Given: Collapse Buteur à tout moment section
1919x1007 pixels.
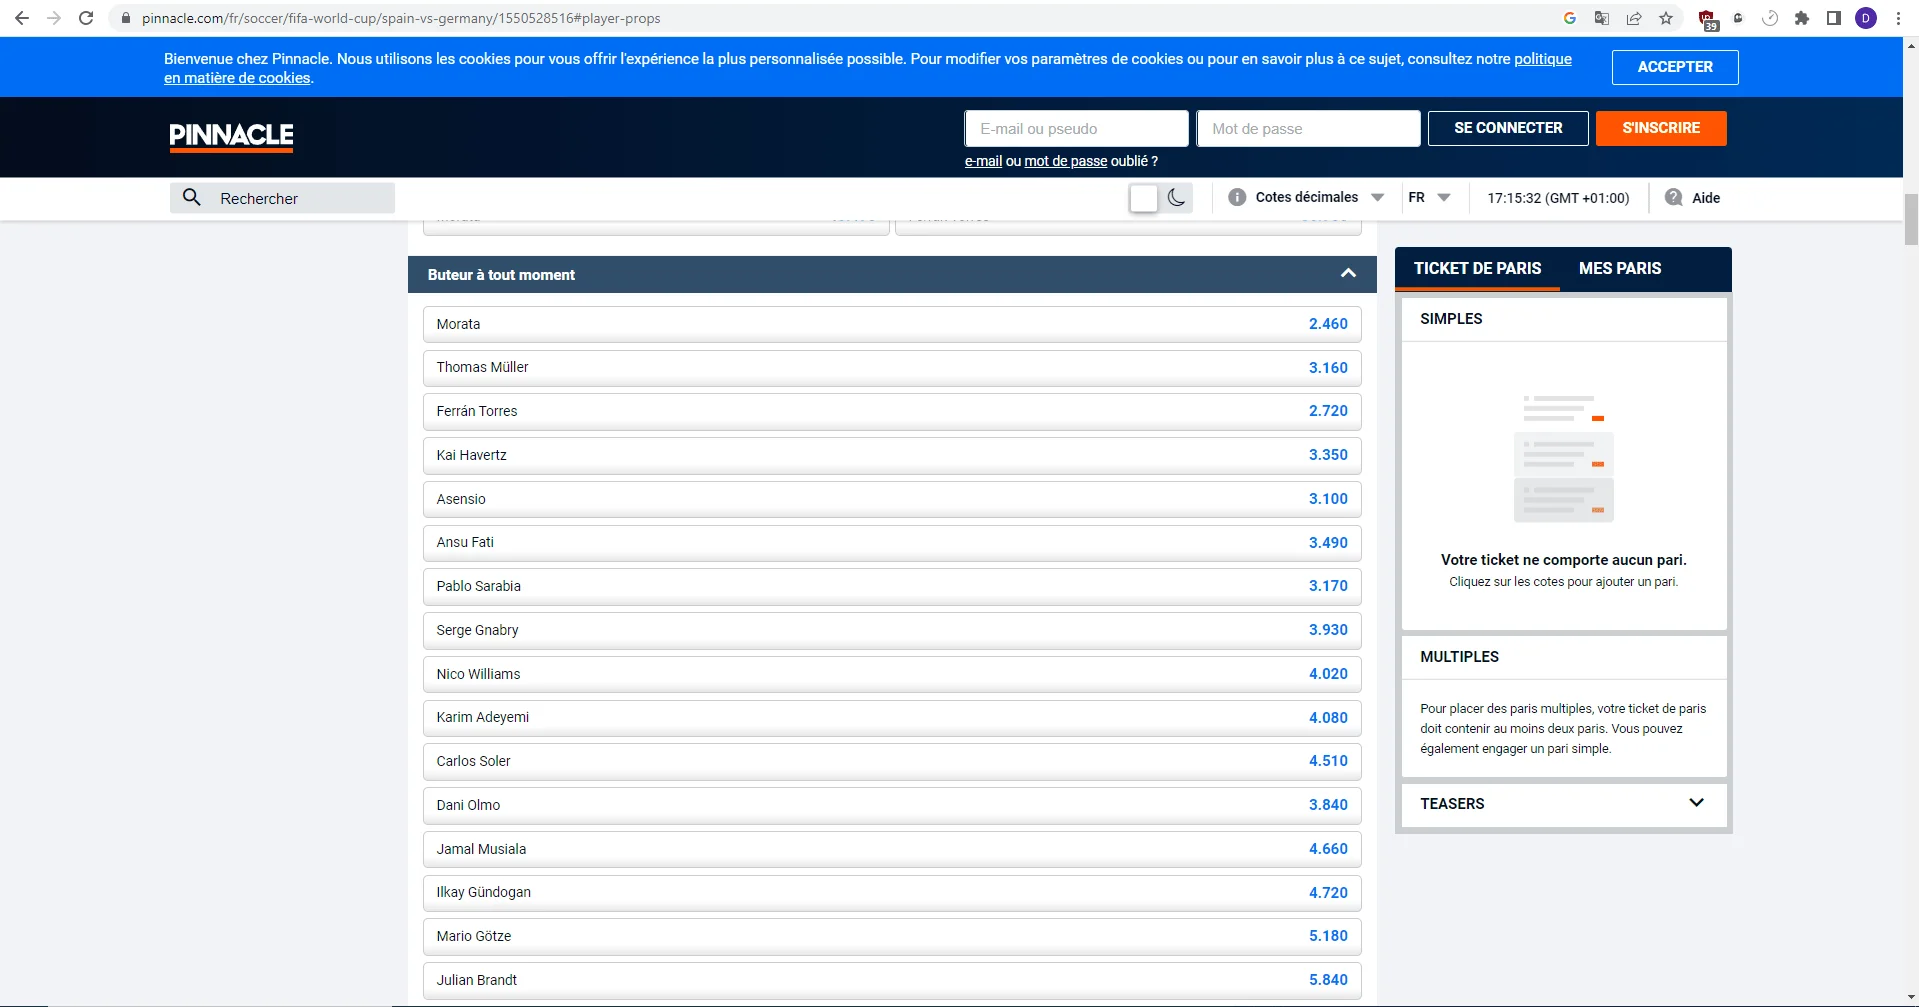Looking at the screenshot, I should point(1348,274).
